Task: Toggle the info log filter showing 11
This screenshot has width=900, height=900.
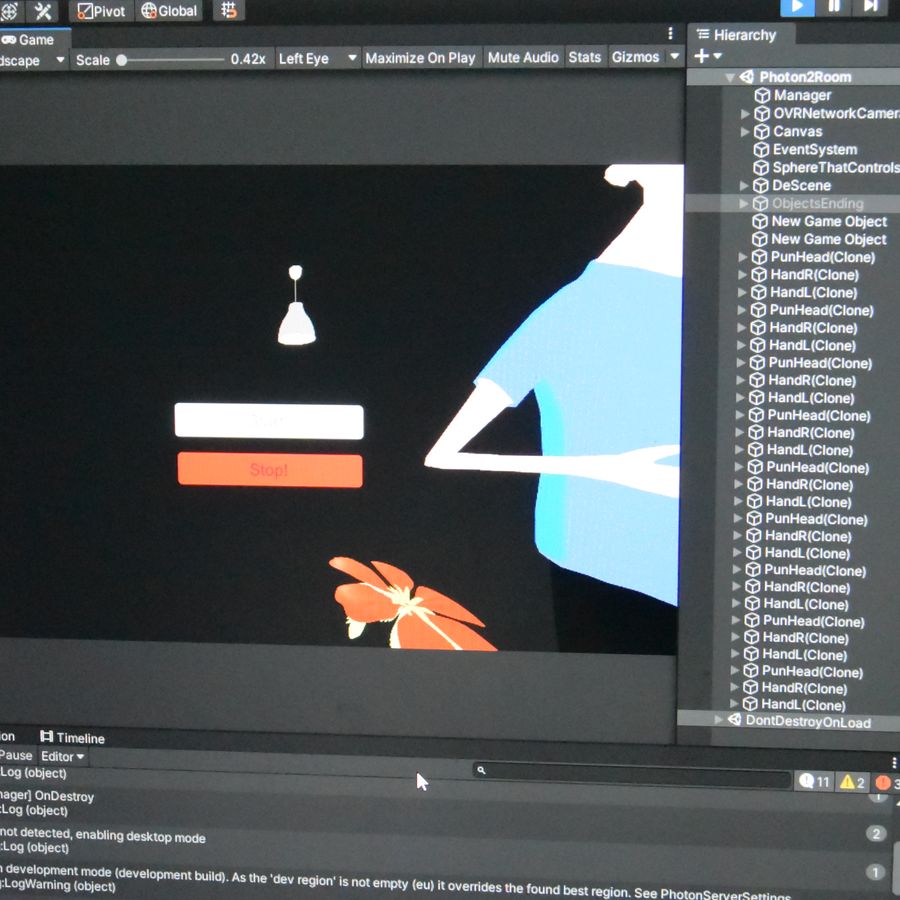Action: coord(814,782)
